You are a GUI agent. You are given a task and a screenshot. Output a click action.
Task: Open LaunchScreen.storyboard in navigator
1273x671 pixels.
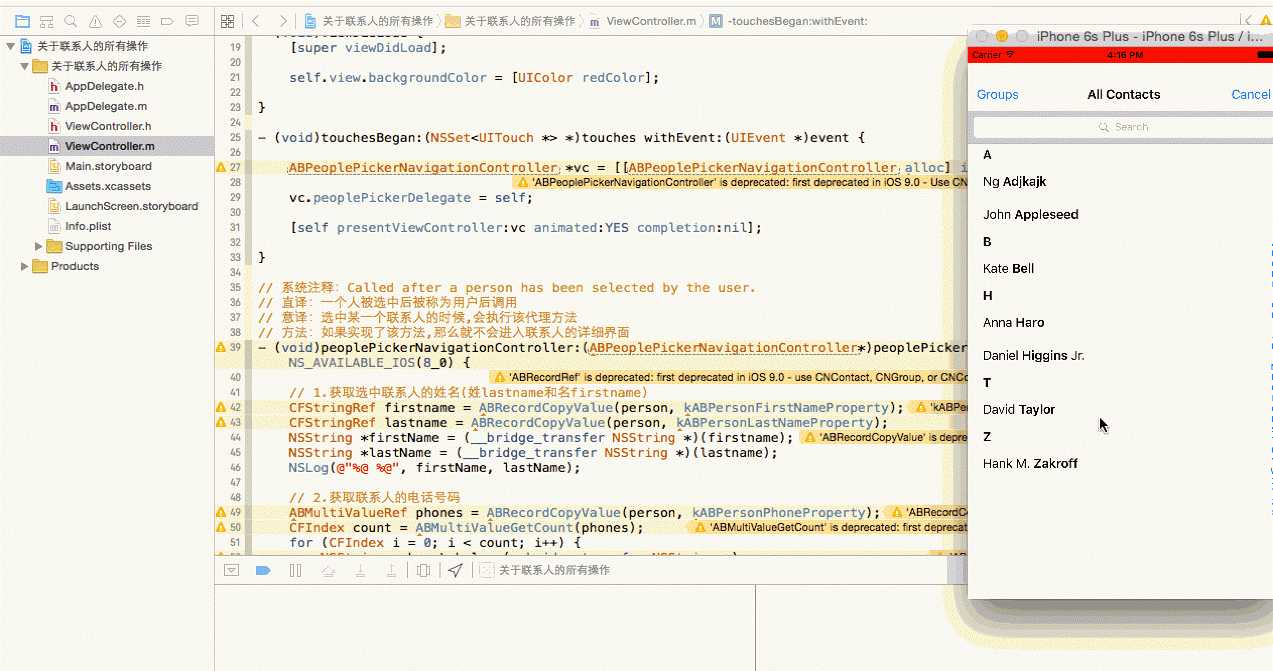(x=131, y=206)
